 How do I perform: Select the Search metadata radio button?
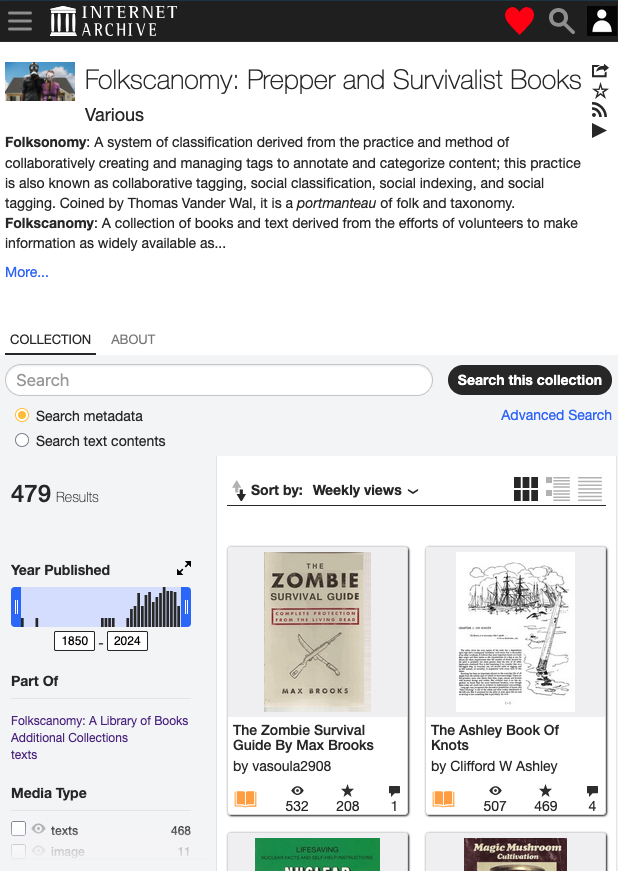click(x=22, y=416)
